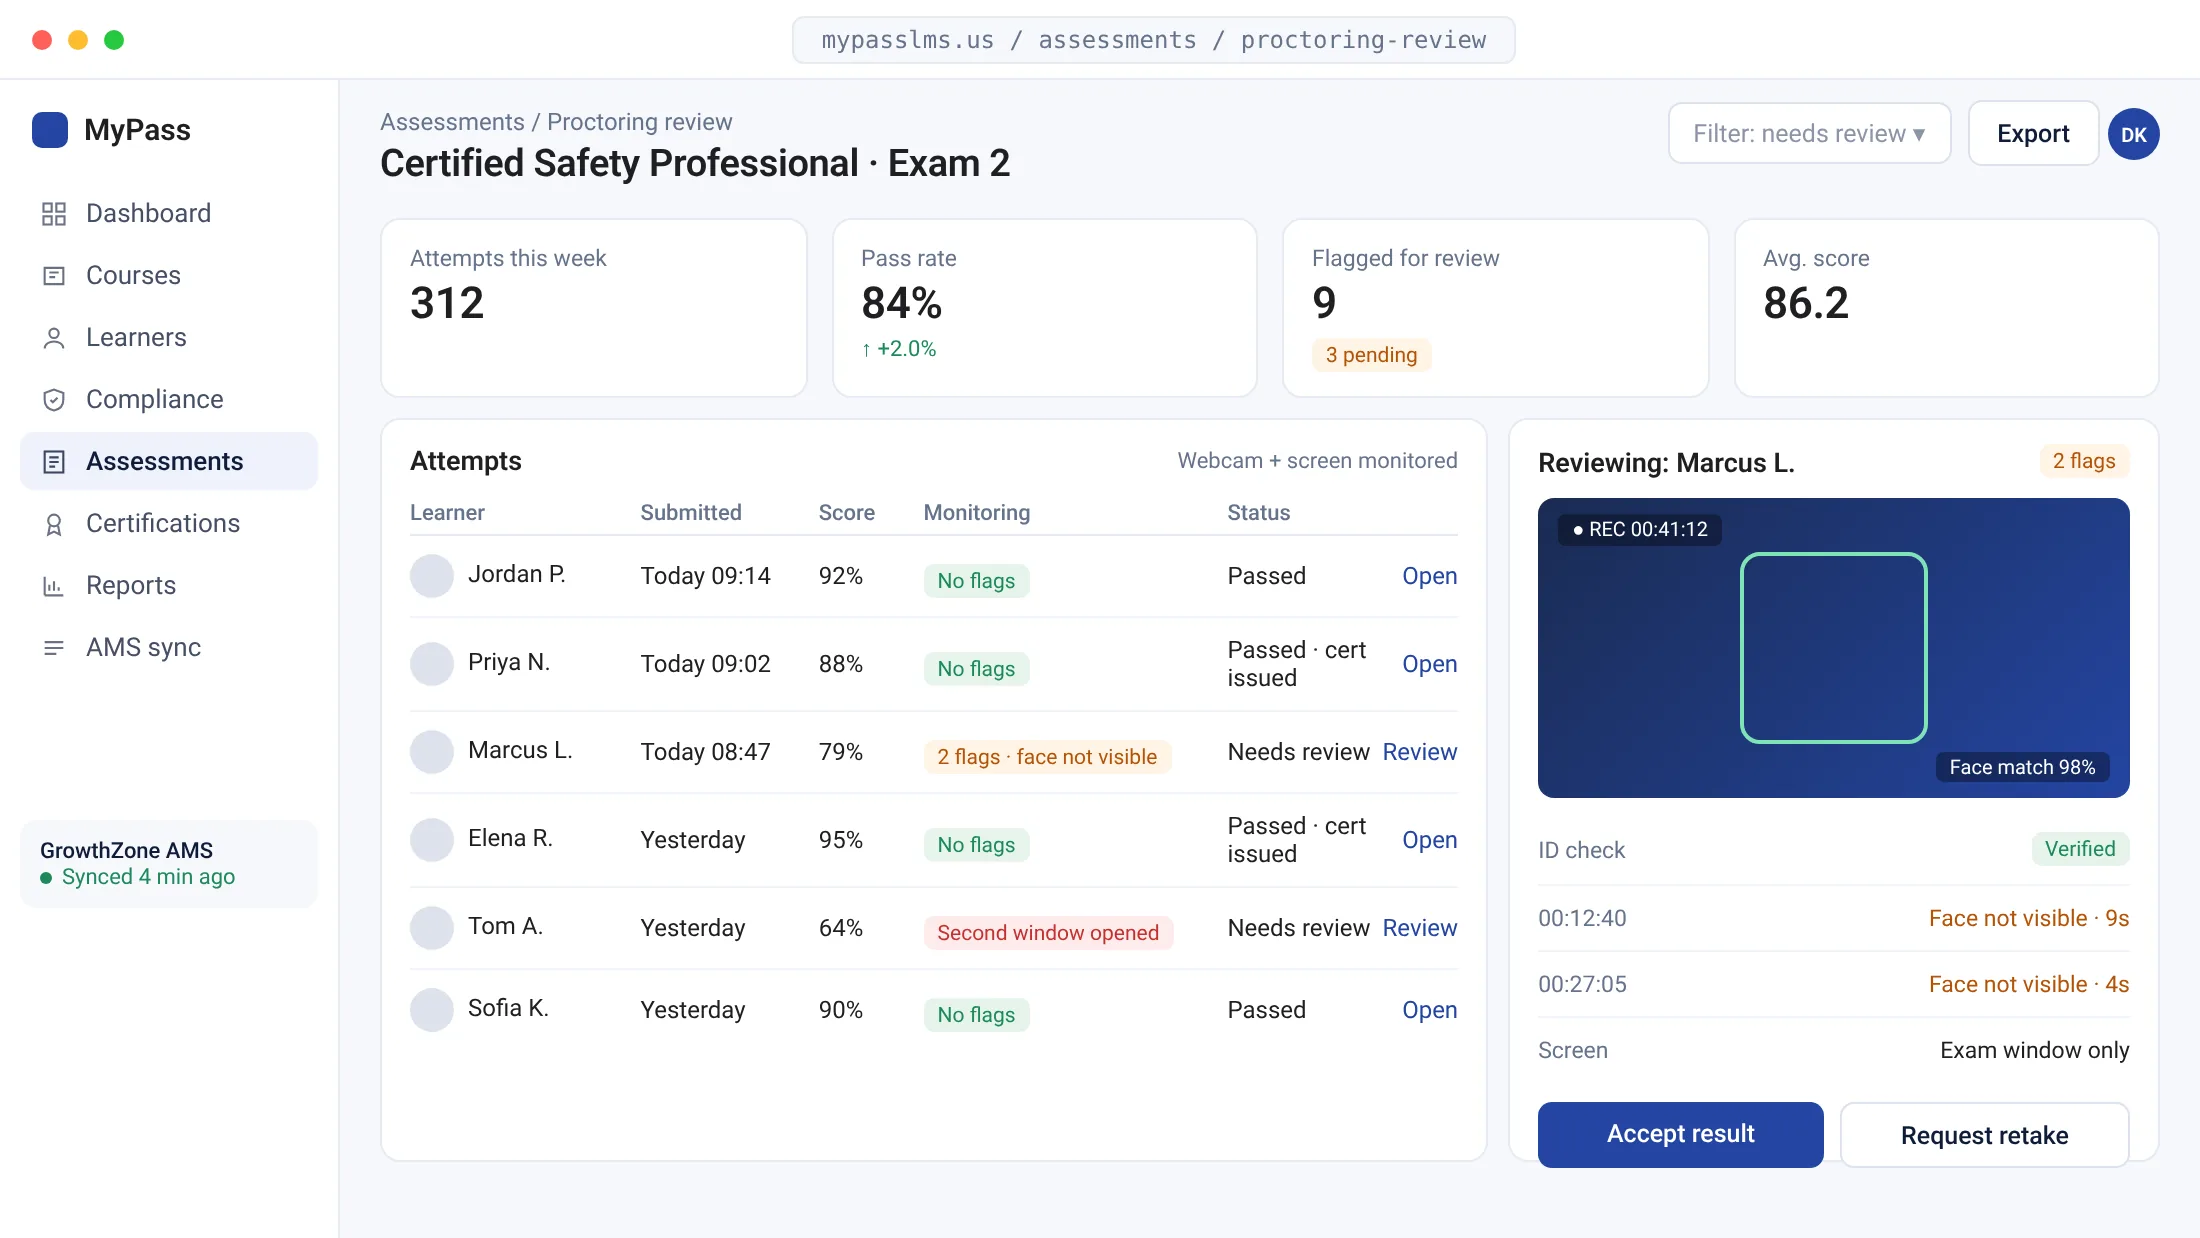Jump to the 00:12:40 flag event
The width and height of the screenshot is (2200, 1238).
pyautogui.click(x=1833, y=918)
